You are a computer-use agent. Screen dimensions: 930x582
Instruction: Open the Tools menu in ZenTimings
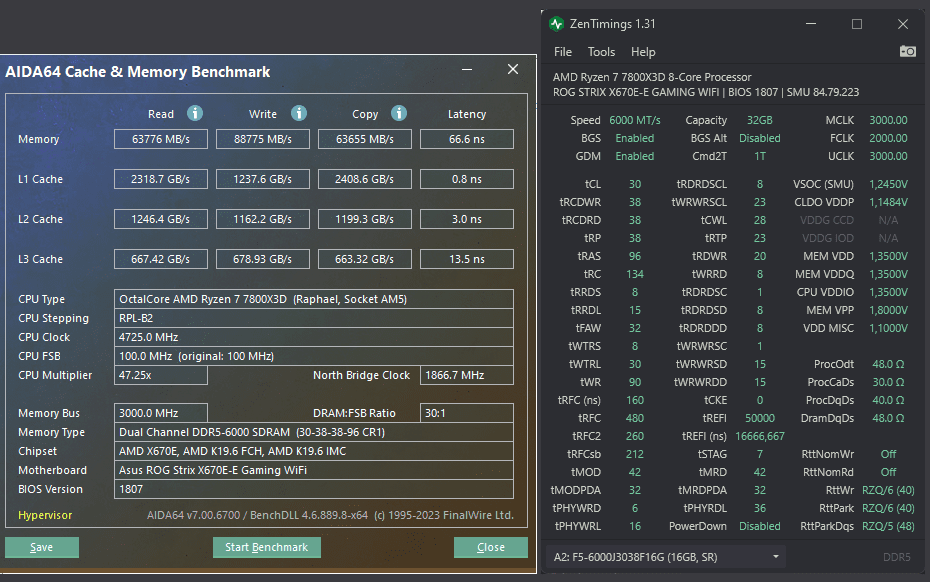click(601, 52)
